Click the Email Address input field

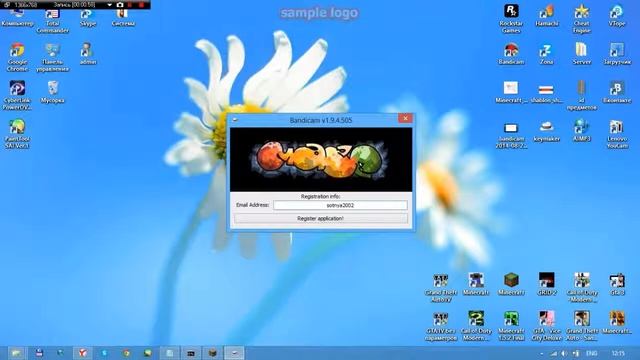[x=340, y=205]
